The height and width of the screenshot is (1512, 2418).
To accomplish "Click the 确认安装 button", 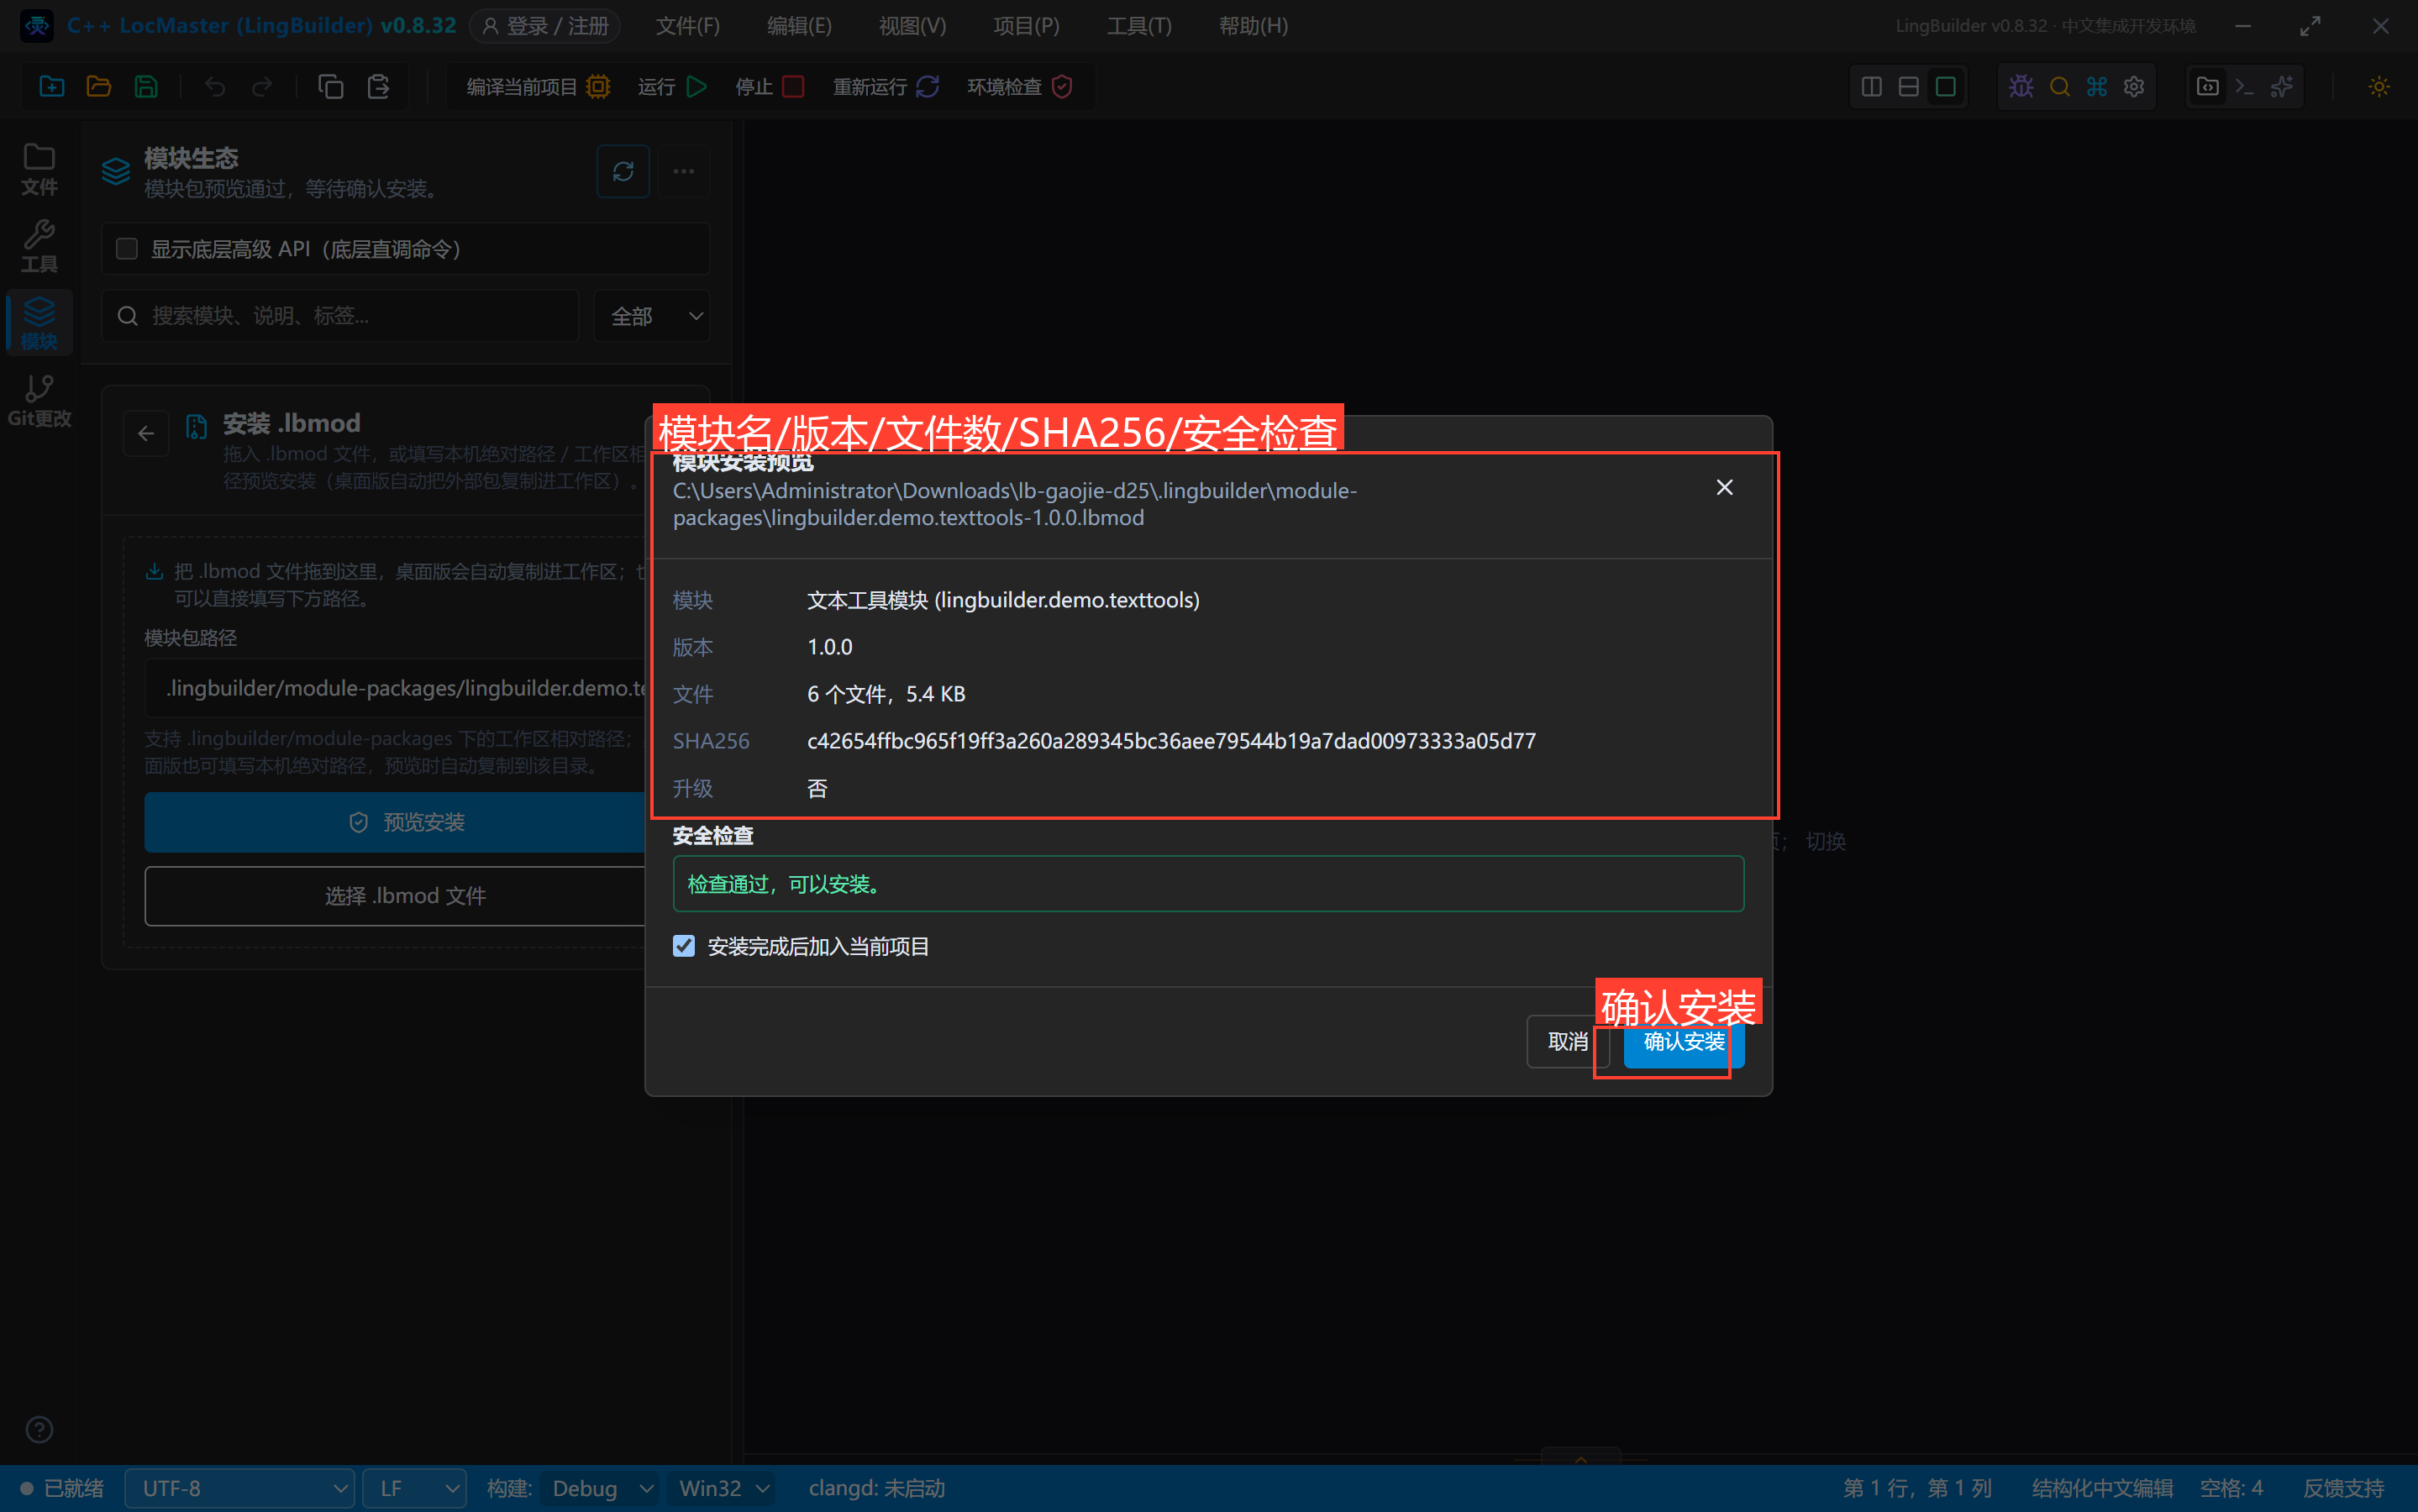I will tap(1684, 1042).
